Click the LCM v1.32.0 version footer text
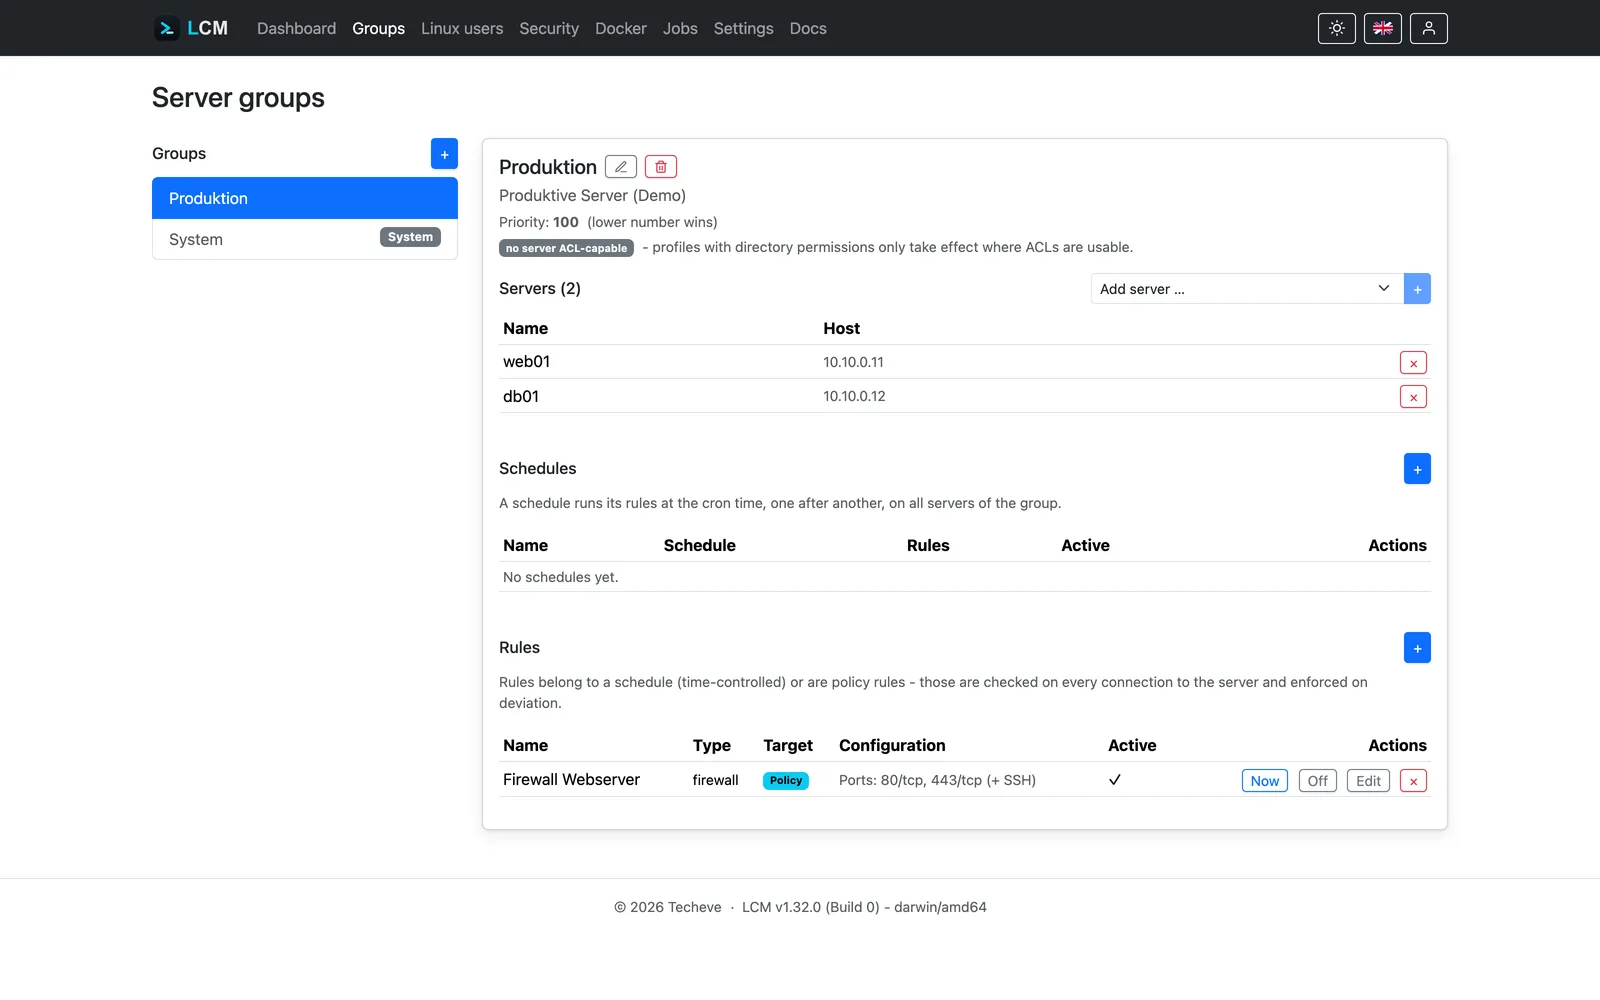This screenshot has height=1000, width=1600. 864,907
